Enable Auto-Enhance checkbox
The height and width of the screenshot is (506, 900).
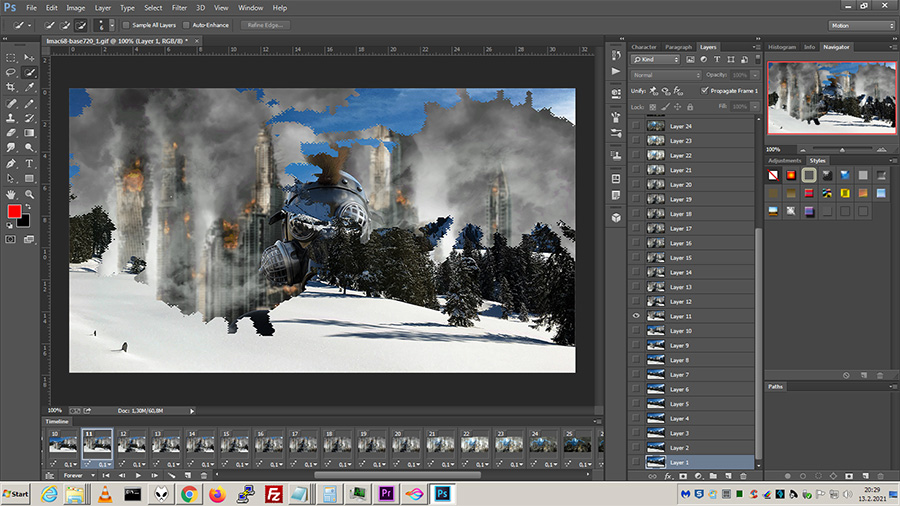click(x=186, y=25)
